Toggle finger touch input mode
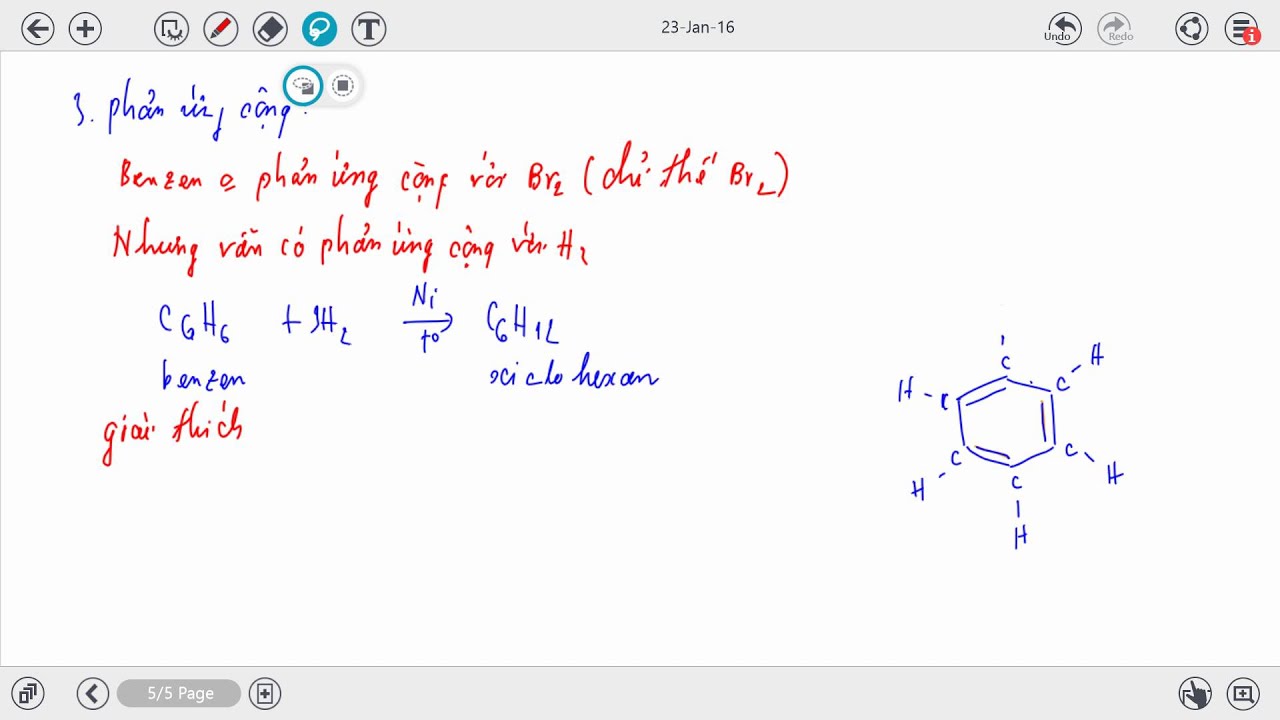Screen dimensions: 1280x720 [1195, 693]
